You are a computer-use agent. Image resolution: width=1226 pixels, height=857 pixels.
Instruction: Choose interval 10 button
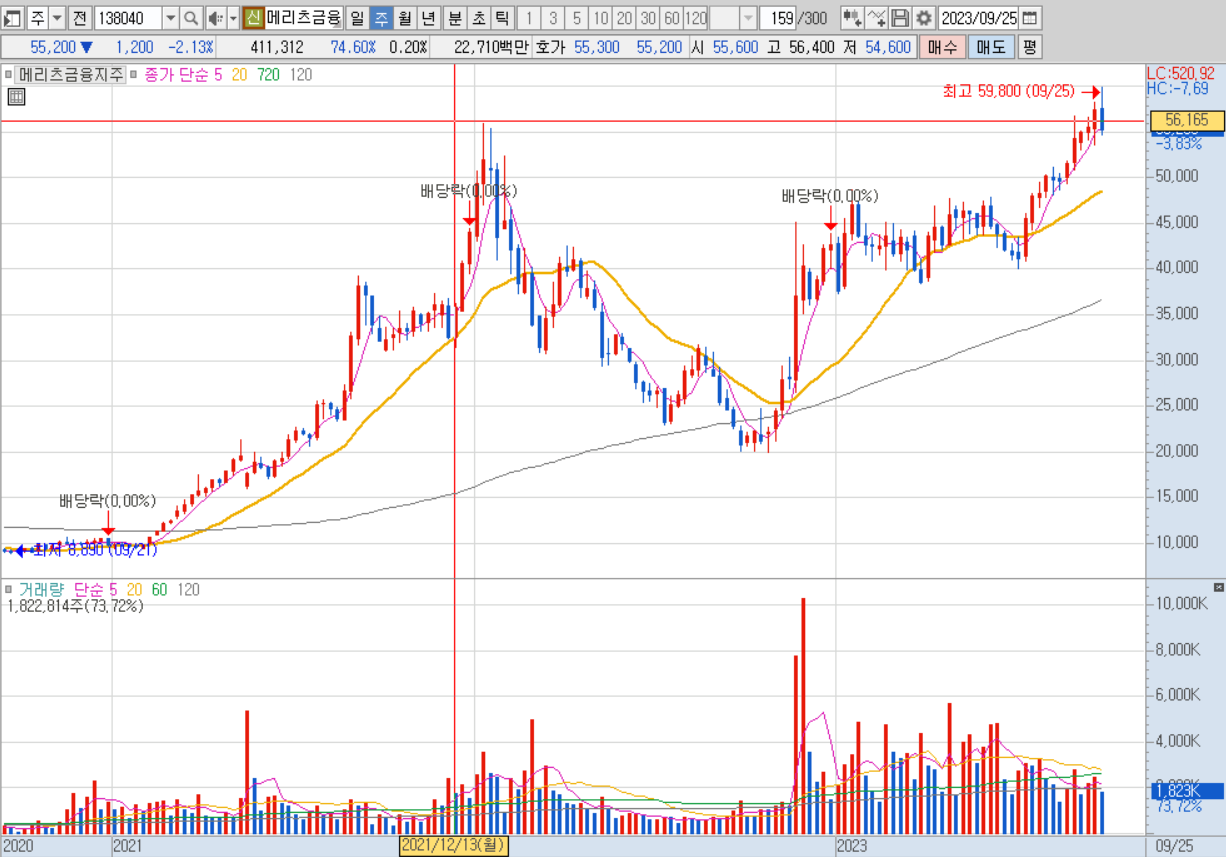600,18
